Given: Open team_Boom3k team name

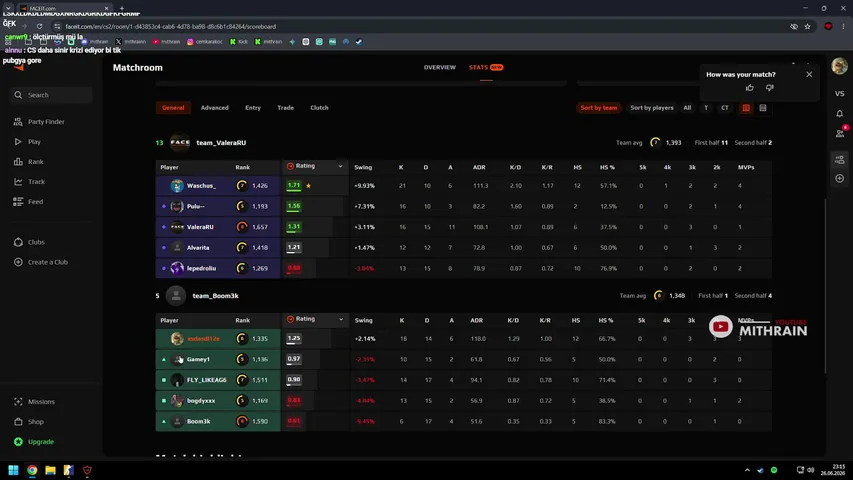Looking at the screenshot, I should (x=215, y=296).
